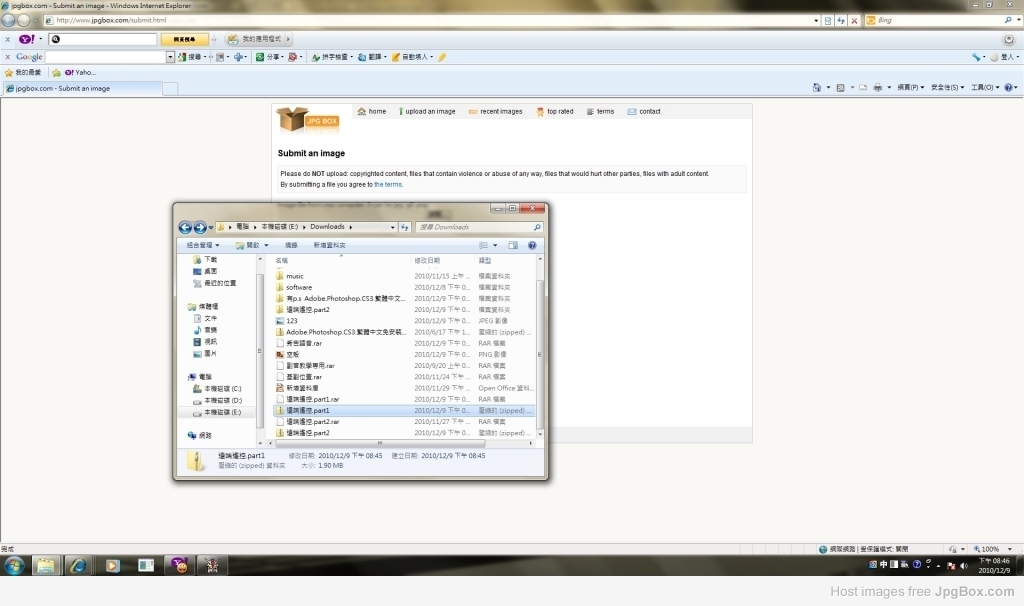Open the view mode dropdown arrow in Explorer
1024x606 pixels.
pos(495,246)
